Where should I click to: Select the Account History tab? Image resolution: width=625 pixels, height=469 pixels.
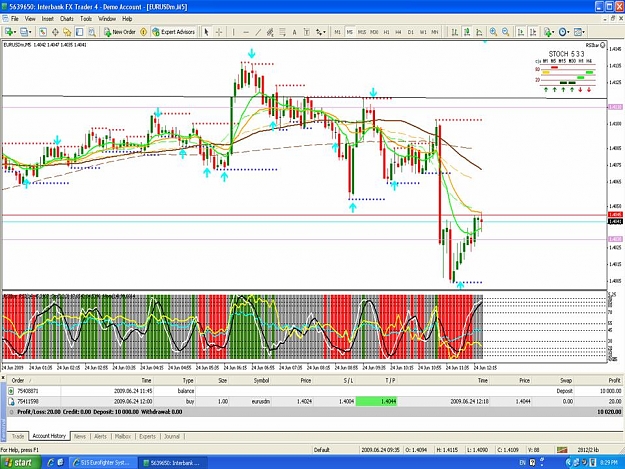(x=49, y=436)
